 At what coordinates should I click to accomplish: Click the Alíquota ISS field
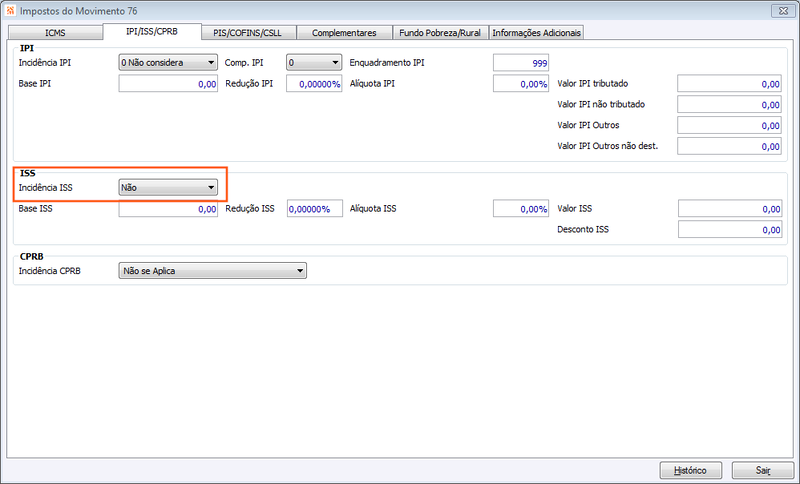coord(521,209)
